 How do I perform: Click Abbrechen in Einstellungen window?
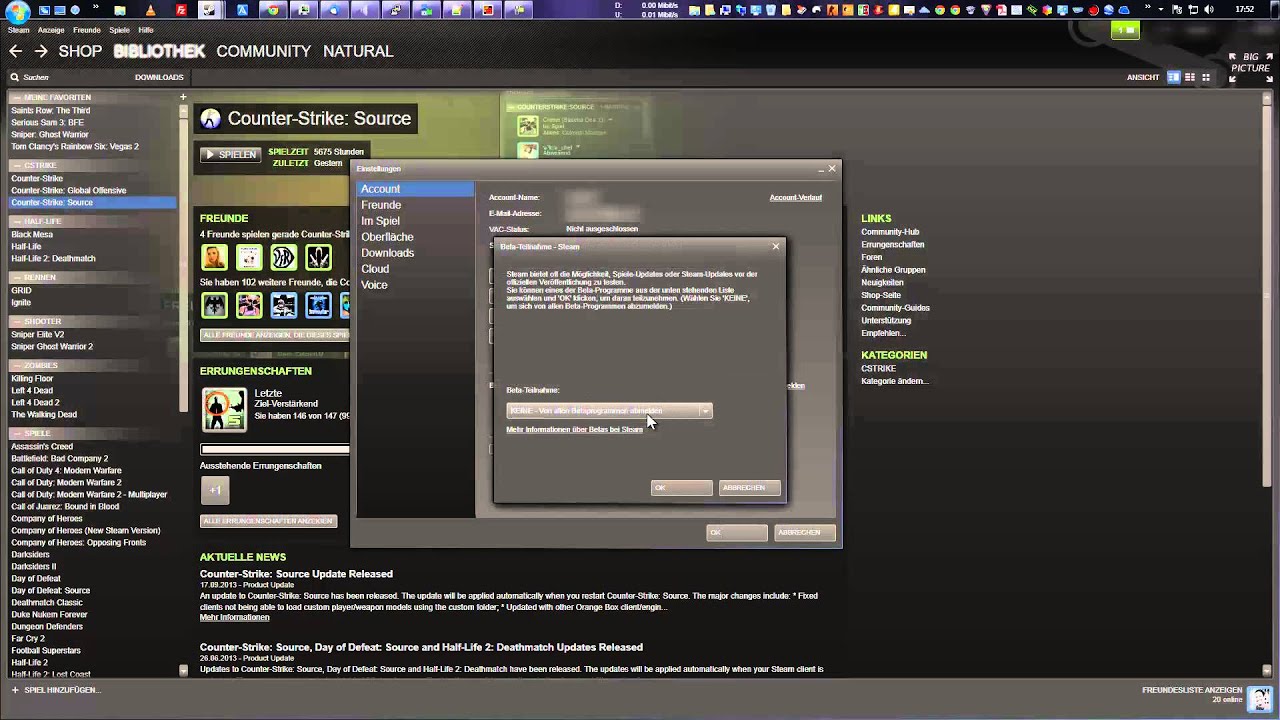click(804, 533)
